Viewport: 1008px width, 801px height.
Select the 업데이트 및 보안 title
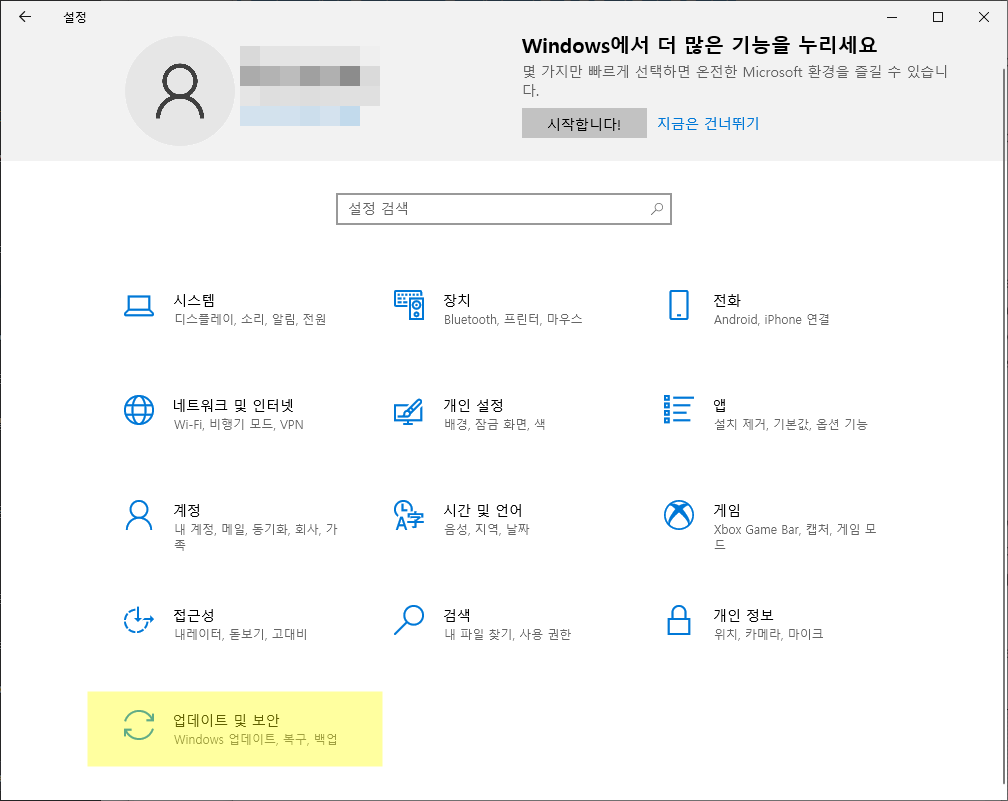(226, 720)
